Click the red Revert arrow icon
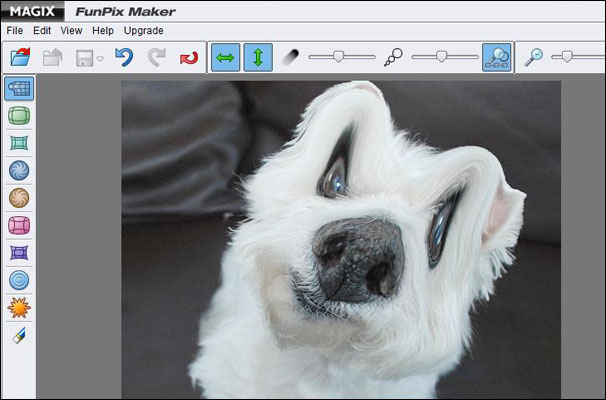This screenshot has height=400, width=606. pyautogui.click(x=188, y=58)
